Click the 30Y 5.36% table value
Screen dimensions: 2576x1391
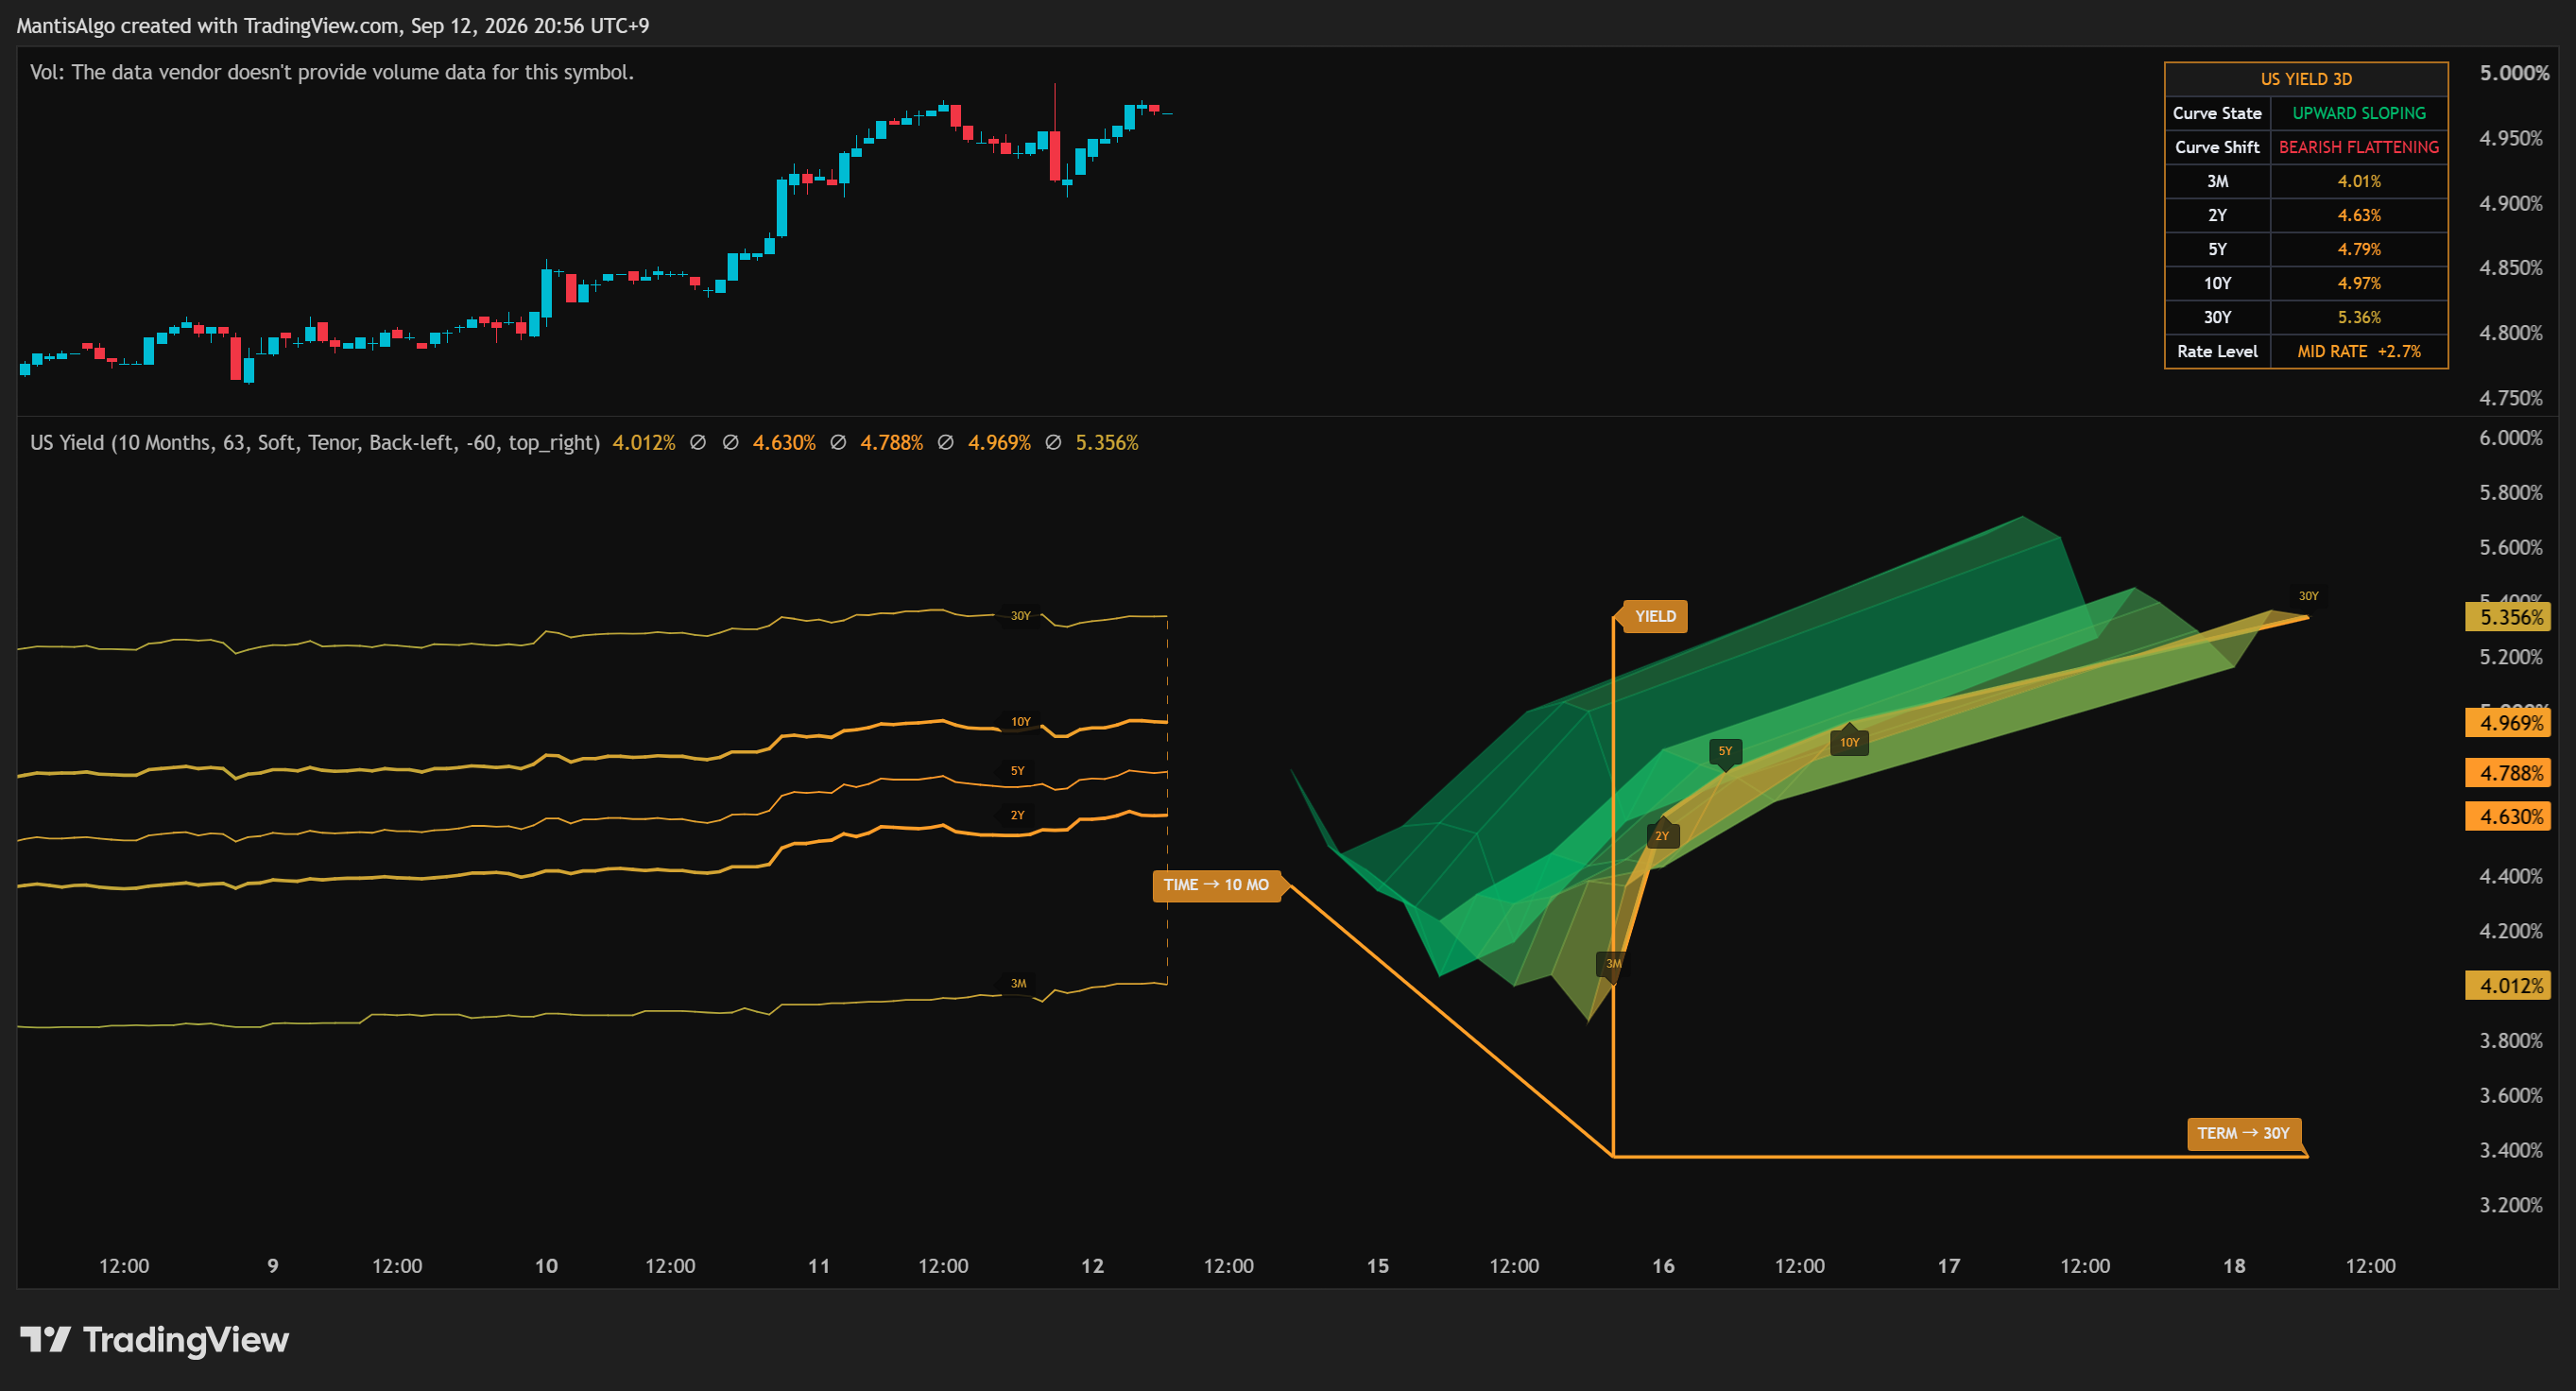point(2358,317)
